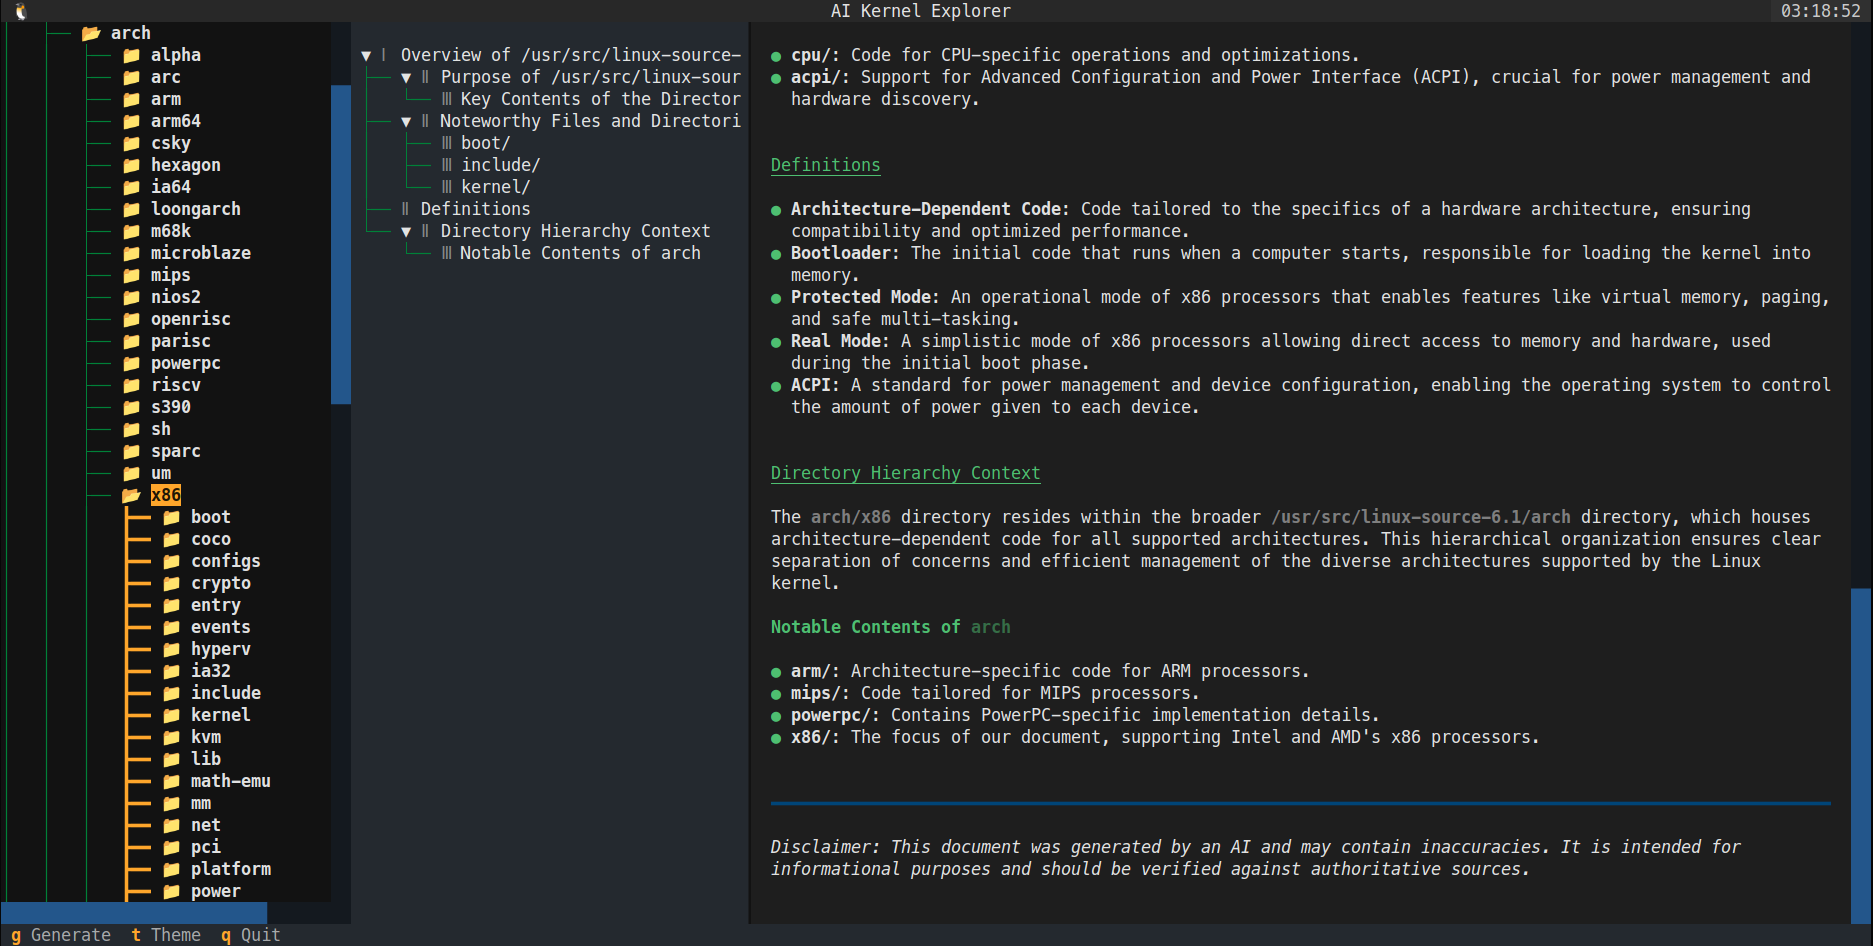
Task: Click the hyperv folder icon
Action: click(x=171, y=648)
